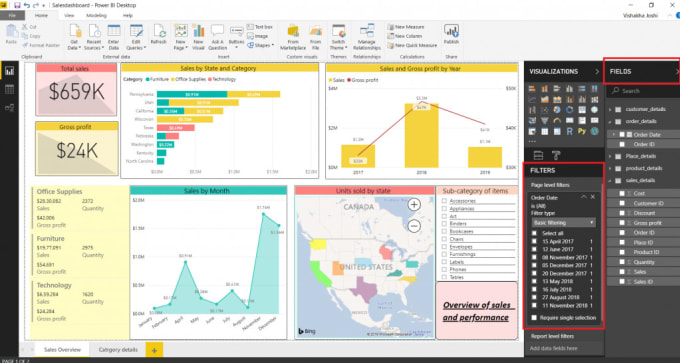The height and width of the screenshot is (363, 680).
Task: Add a New Page from the ribbon
Action: [181, 37]
